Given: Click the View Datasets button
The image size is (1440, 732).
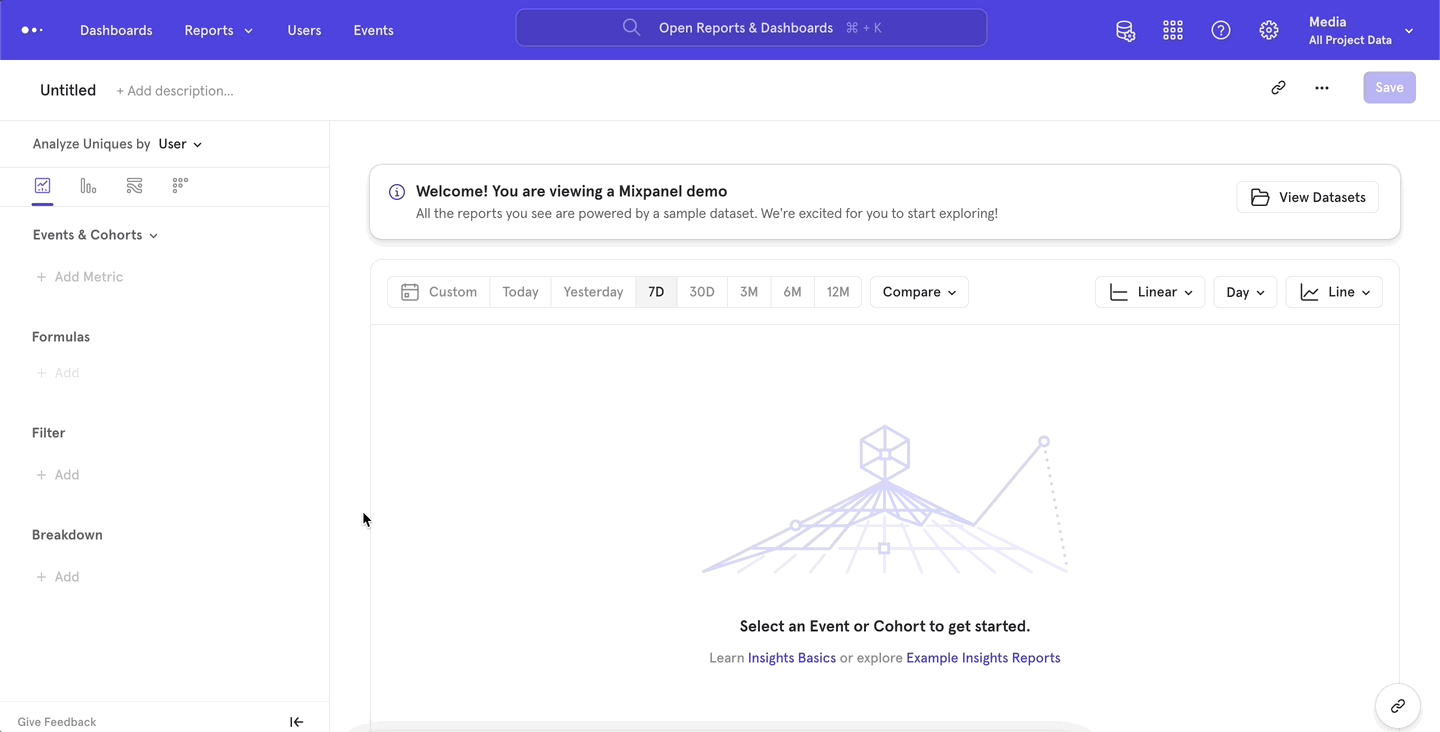Looking at the screenshot, I should click(x=1307, y=197).
